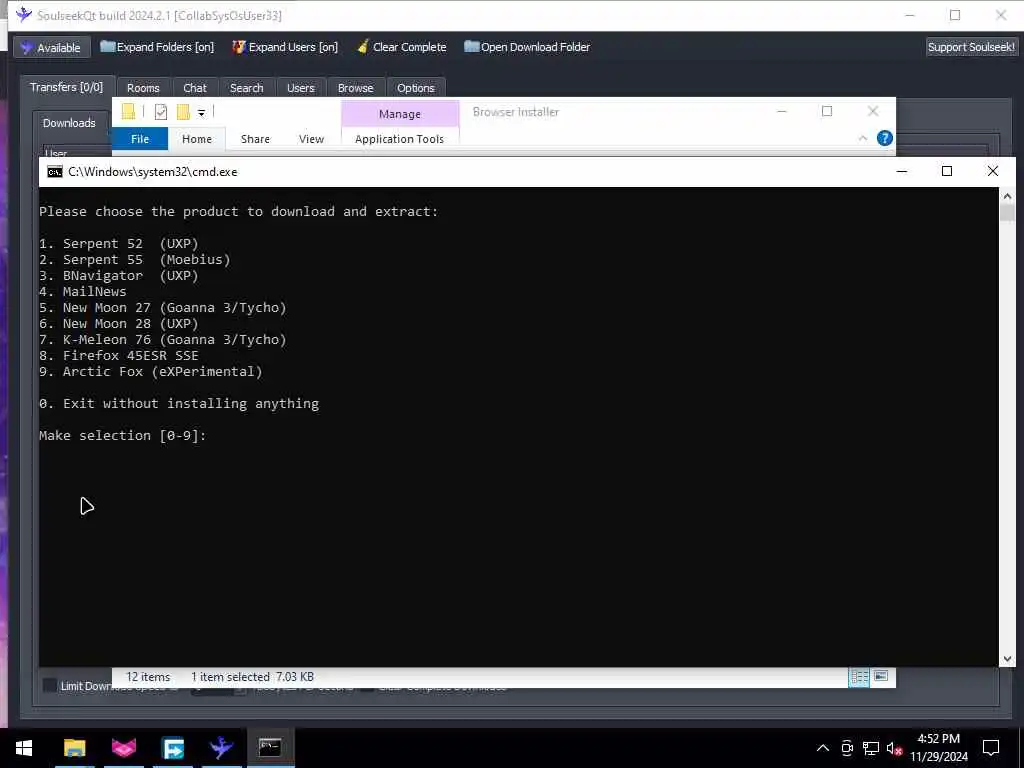Click the '12 items' status text
The image size is (1024, 768).
tap(148, 677)
